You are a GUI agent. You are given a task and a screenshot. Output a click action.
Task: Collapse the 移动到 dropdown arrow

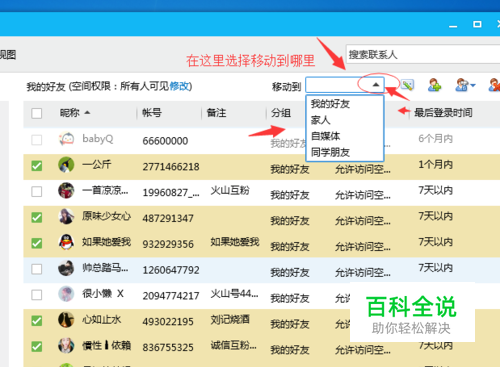[376, 85]
